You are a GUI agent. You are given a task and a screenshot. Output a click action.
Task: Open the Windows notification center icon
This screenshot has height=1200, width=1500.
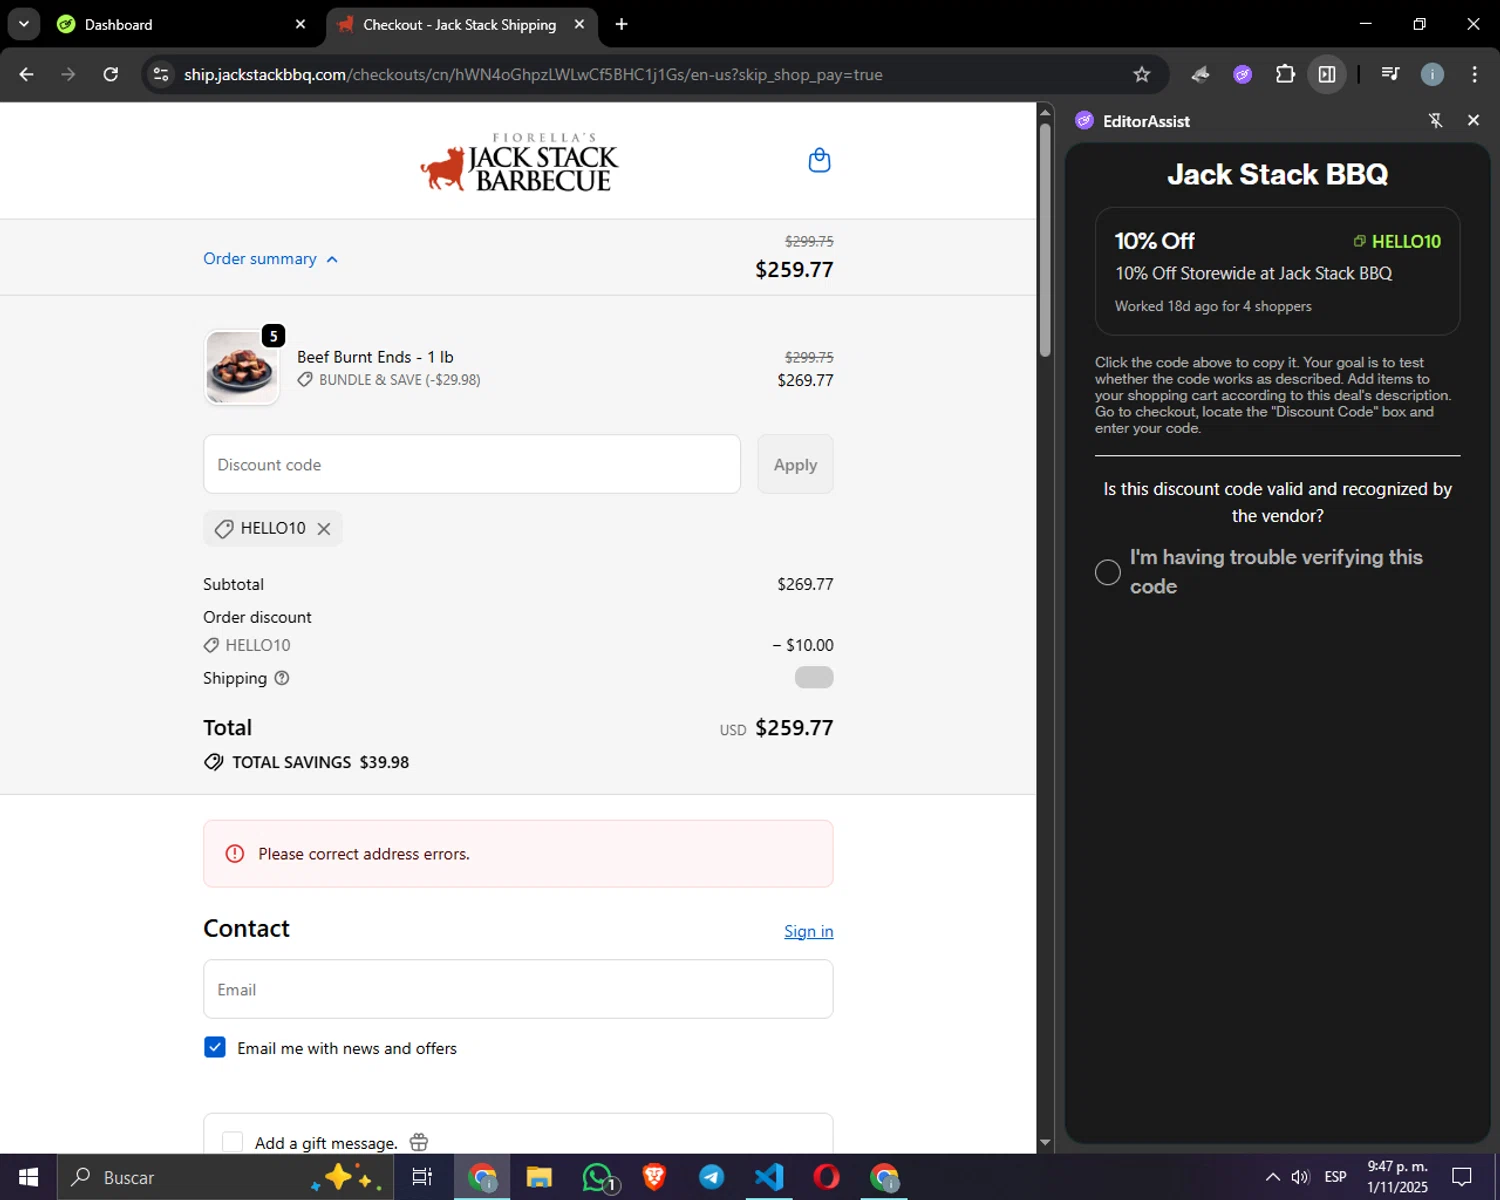tap(1462, 1177)
